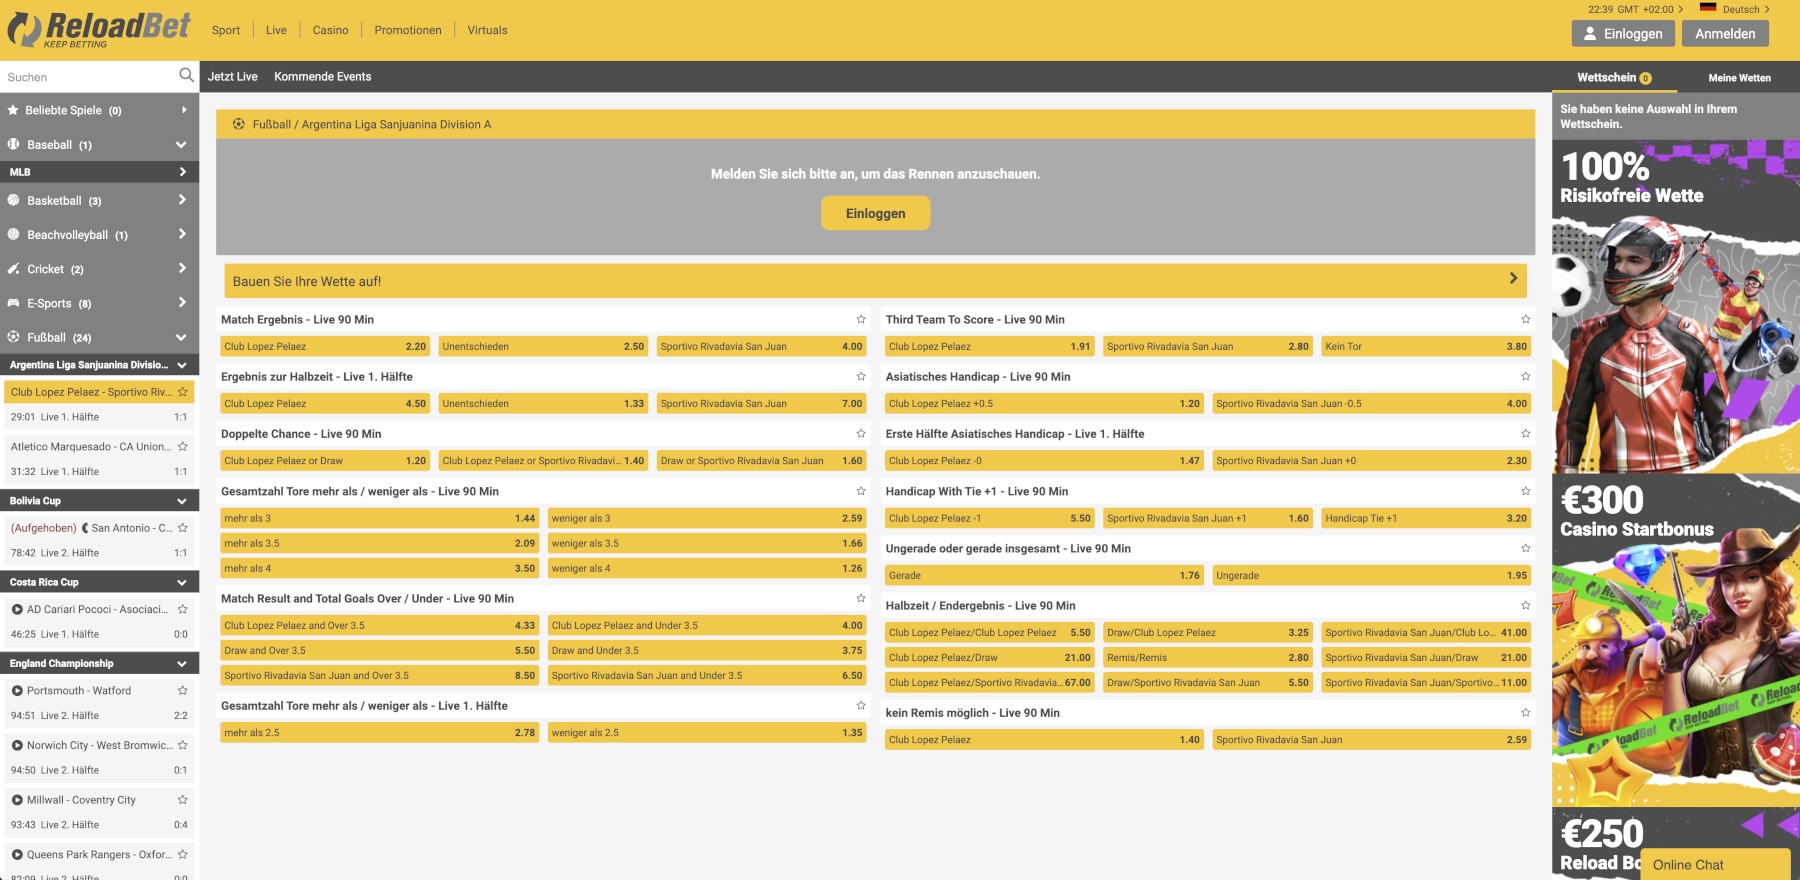Favorite the Atletico Marquesado match star
1800x880 pixels.
coord(182,447)
